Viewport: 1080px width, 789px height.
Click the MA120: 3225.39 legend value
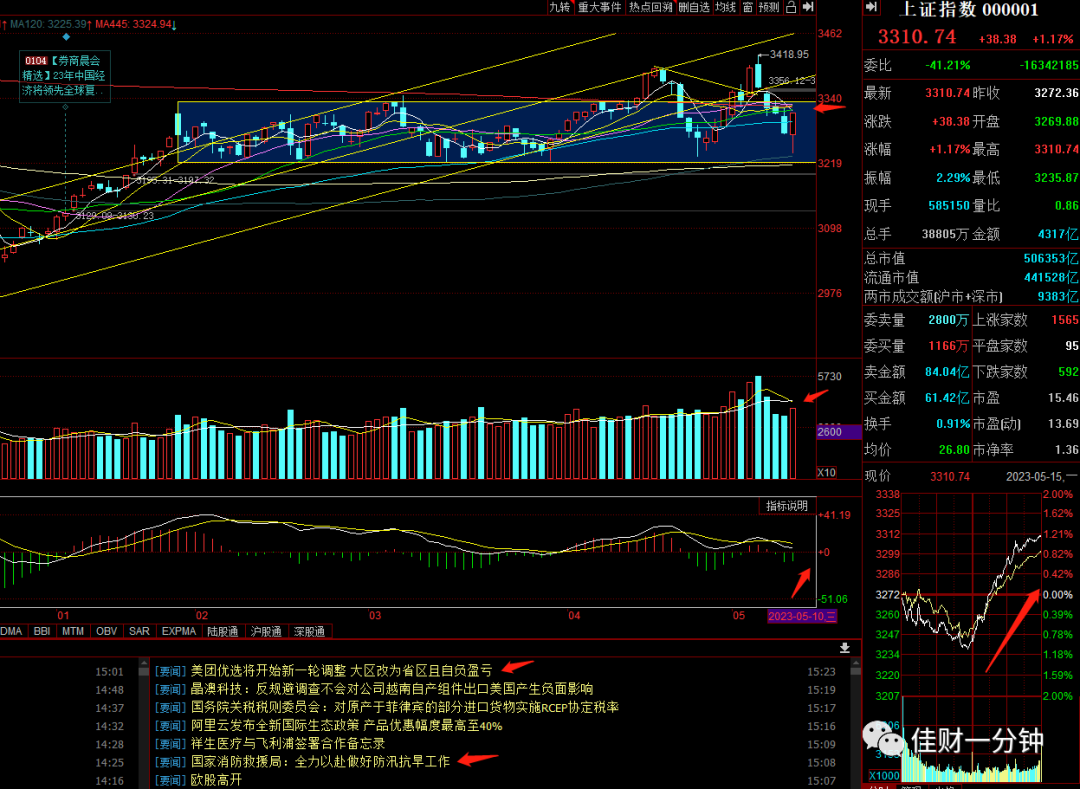coord(48,24)
